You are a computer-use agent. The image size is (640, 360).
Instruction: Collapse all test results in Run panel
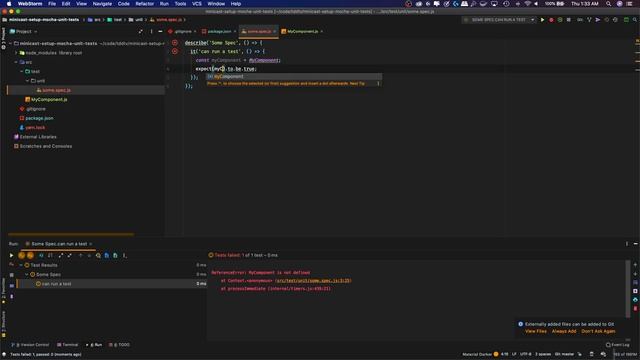click(x=69, y=256)
